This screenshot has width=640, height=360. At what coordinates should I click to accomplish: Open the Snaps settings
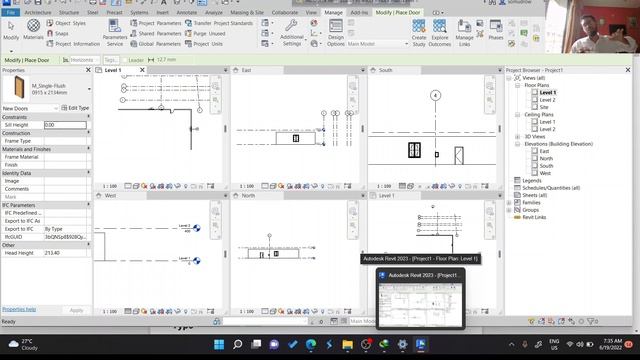click(57, 33)
